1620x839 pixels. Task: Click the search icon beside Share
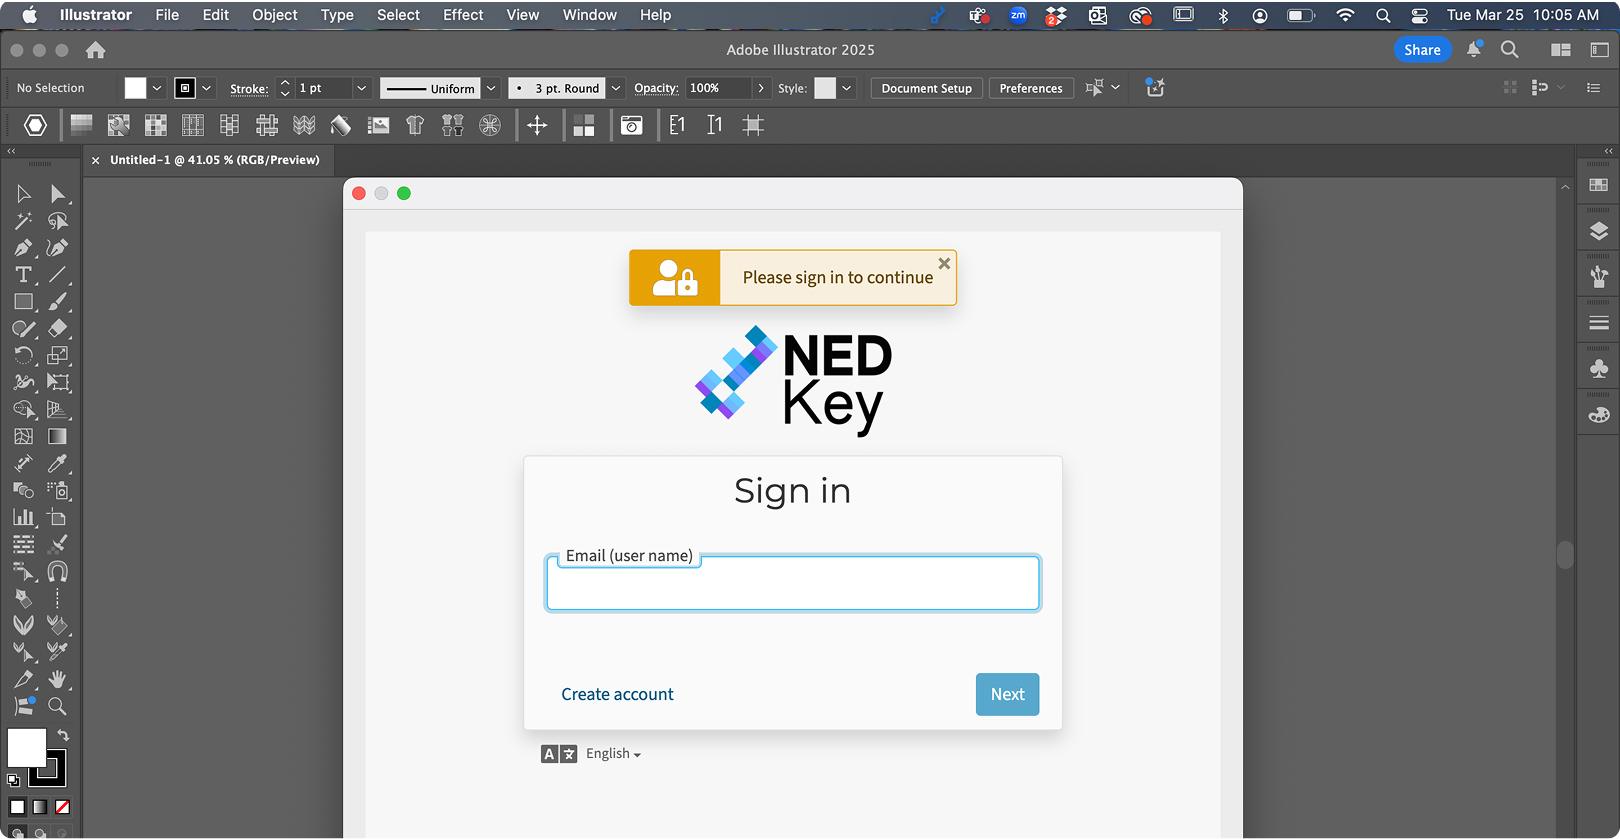point(1510,49)
